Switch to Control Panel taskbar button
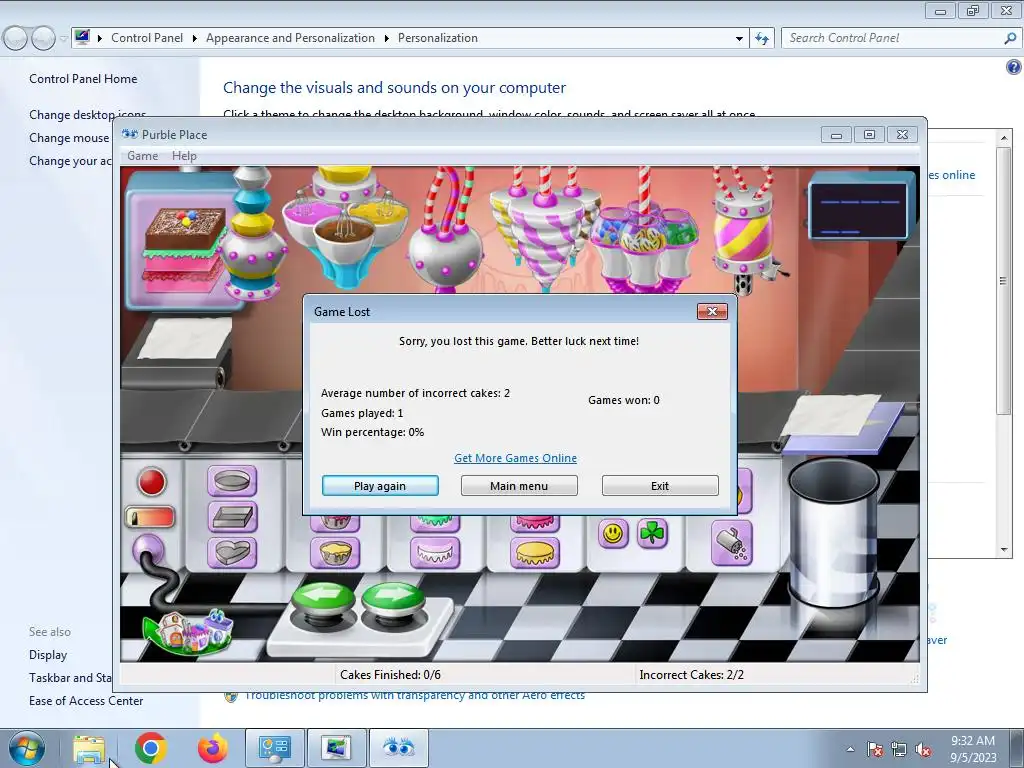This screenshot has width=1024, height=768. click(x=274, y=748)
